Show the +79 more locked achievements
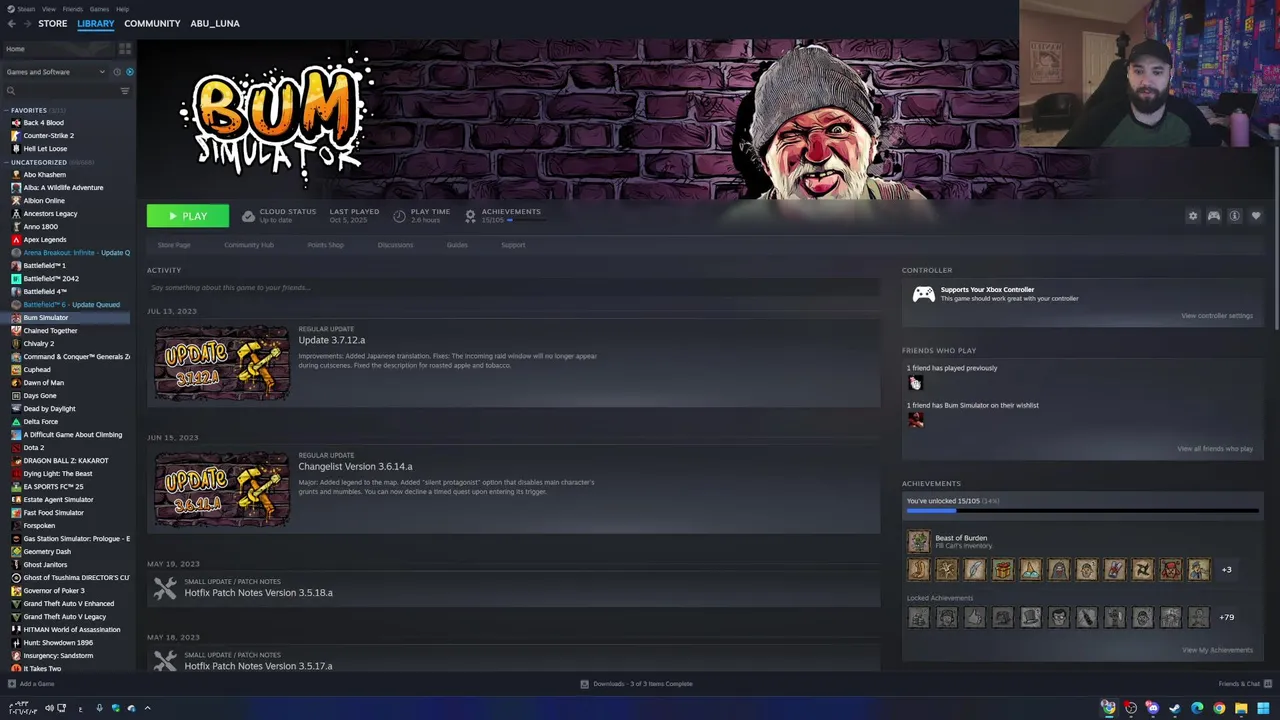The height and width of the screenshot is (720, 1280). [x=1227, y=617]
